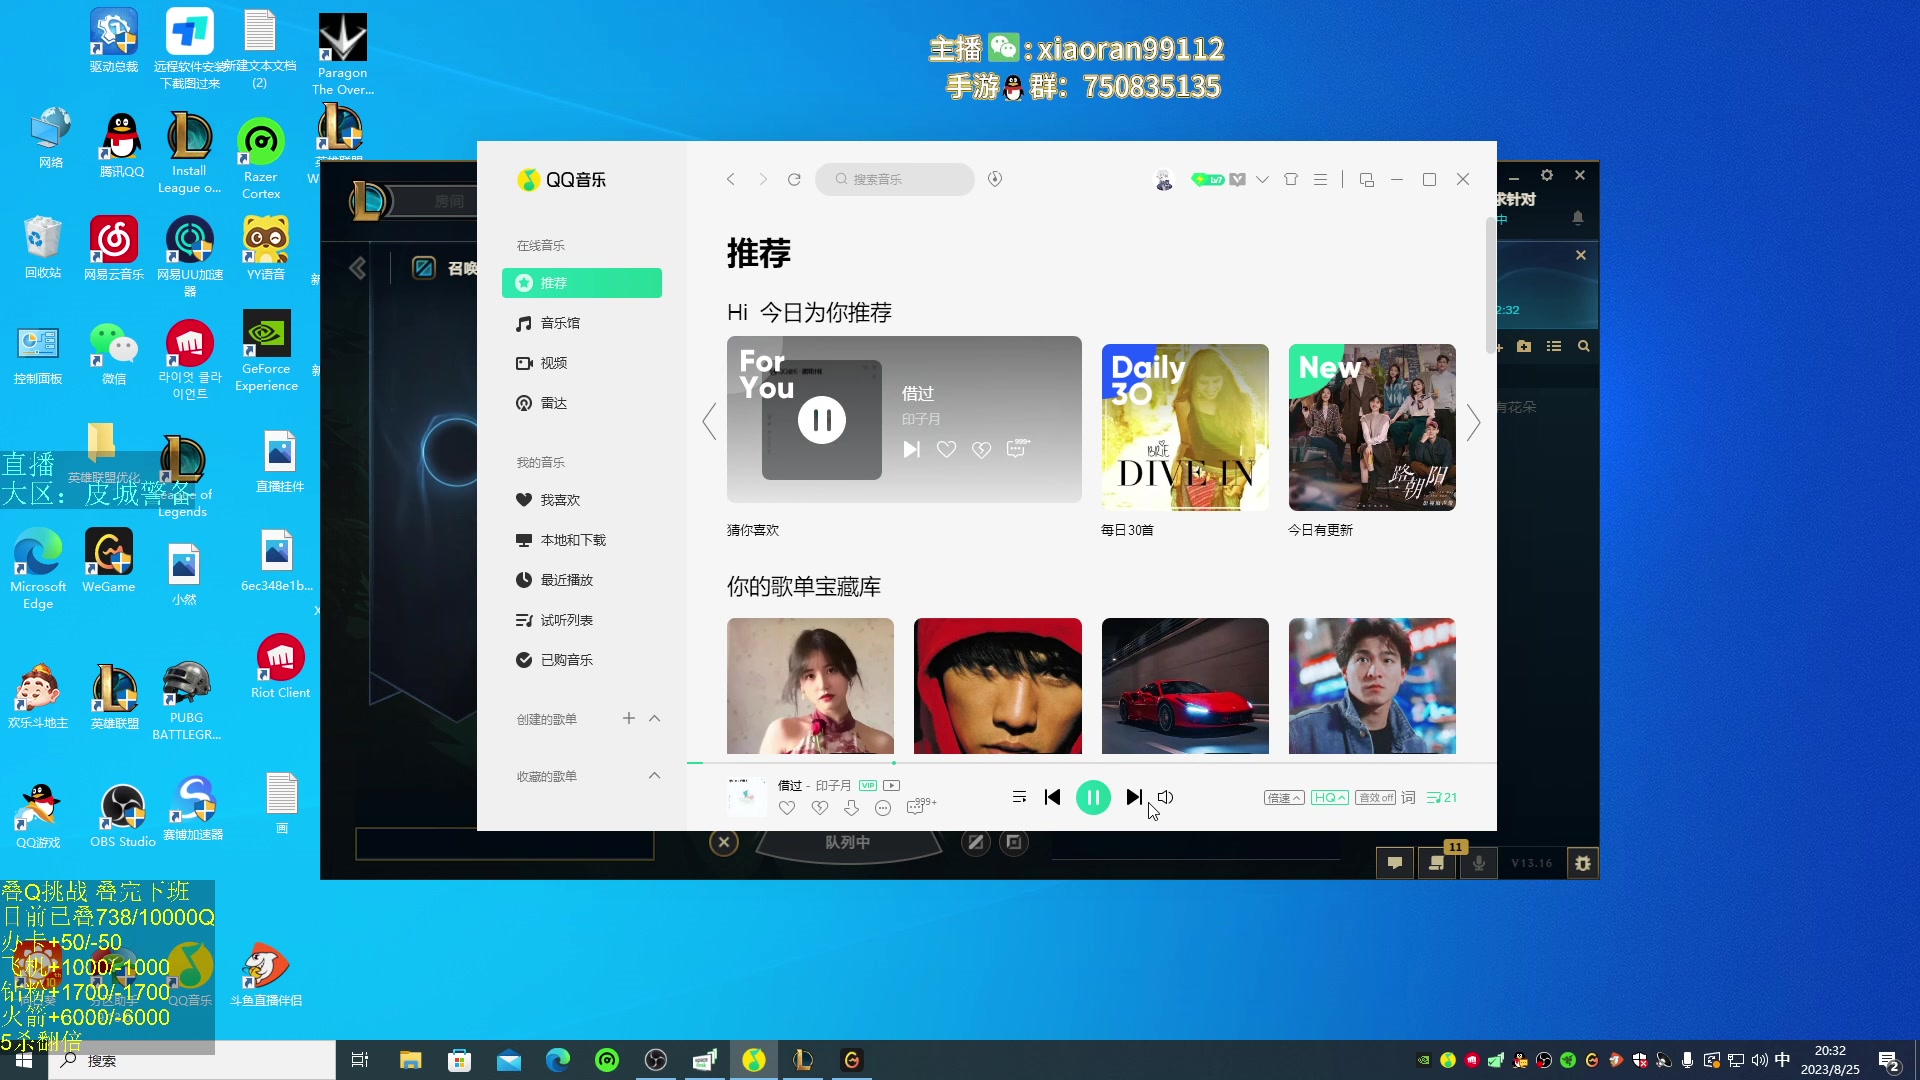
Task: Like current song in bottom player bar
Action: pyautogui.click(x=787, y=808)
